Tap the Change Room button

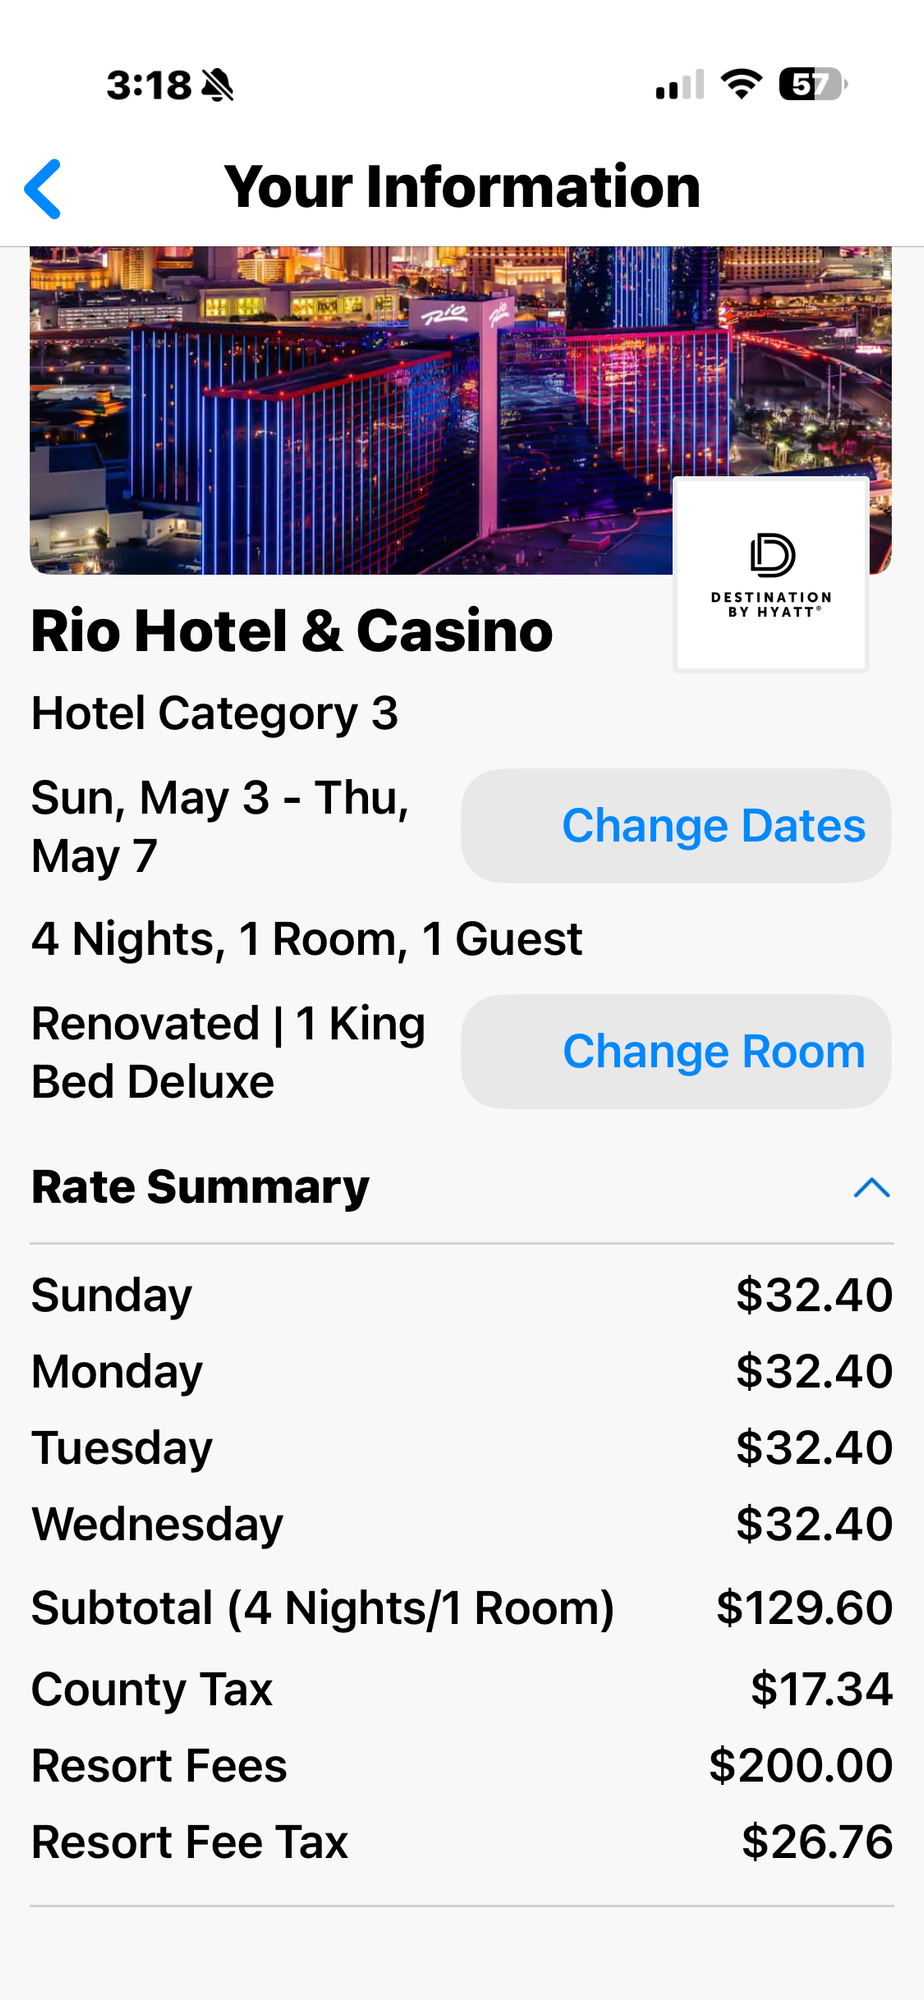tap(676, 1052)
